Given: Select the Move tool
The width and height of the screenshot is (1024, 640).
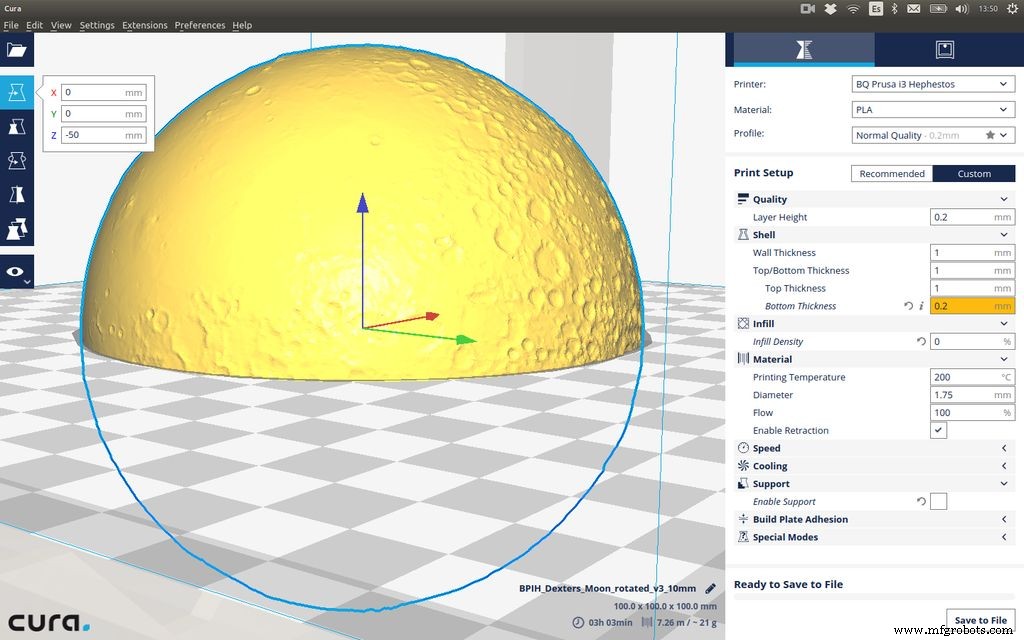Looking at the screenshot, I should pyautogui.click(x=15, y=93).
